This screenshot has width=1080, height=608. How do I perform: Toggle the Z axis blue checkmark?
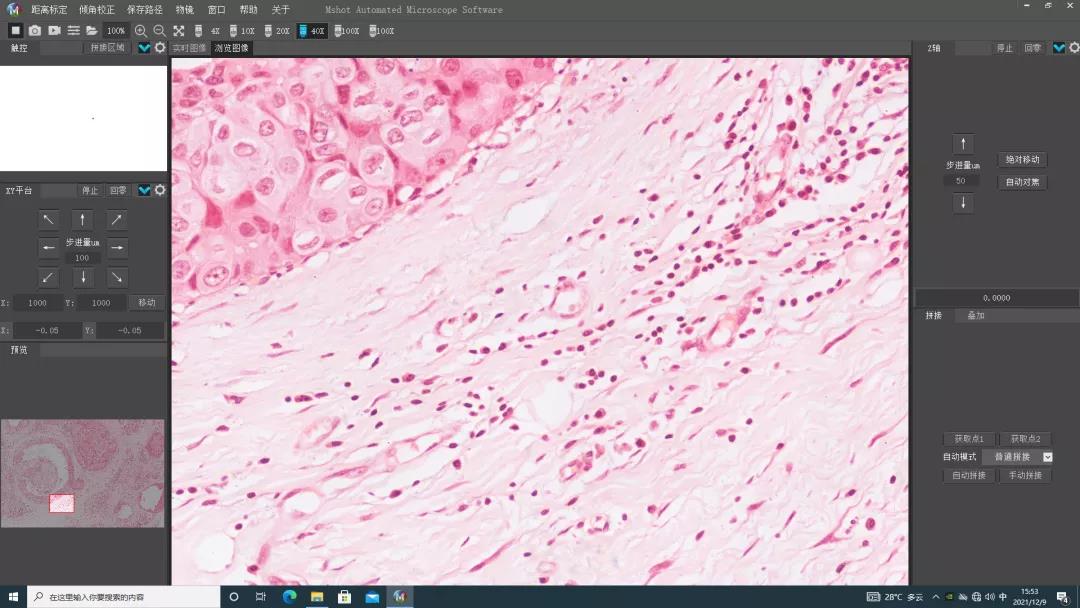pos(1058,48)
